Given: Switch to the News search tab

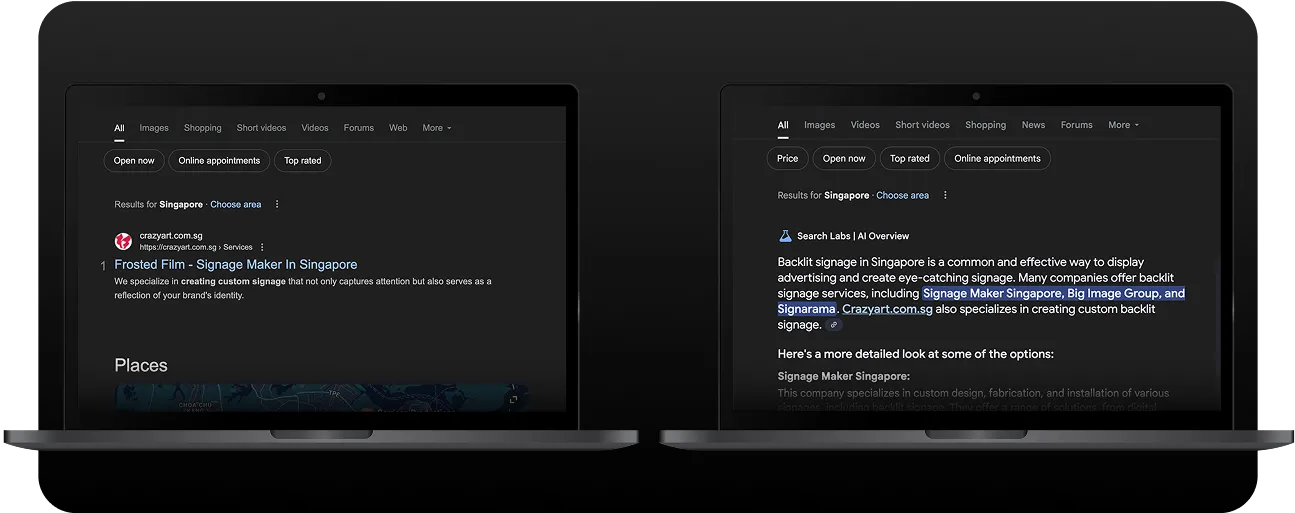Looking at the screenshot, I should [1033, 125].
